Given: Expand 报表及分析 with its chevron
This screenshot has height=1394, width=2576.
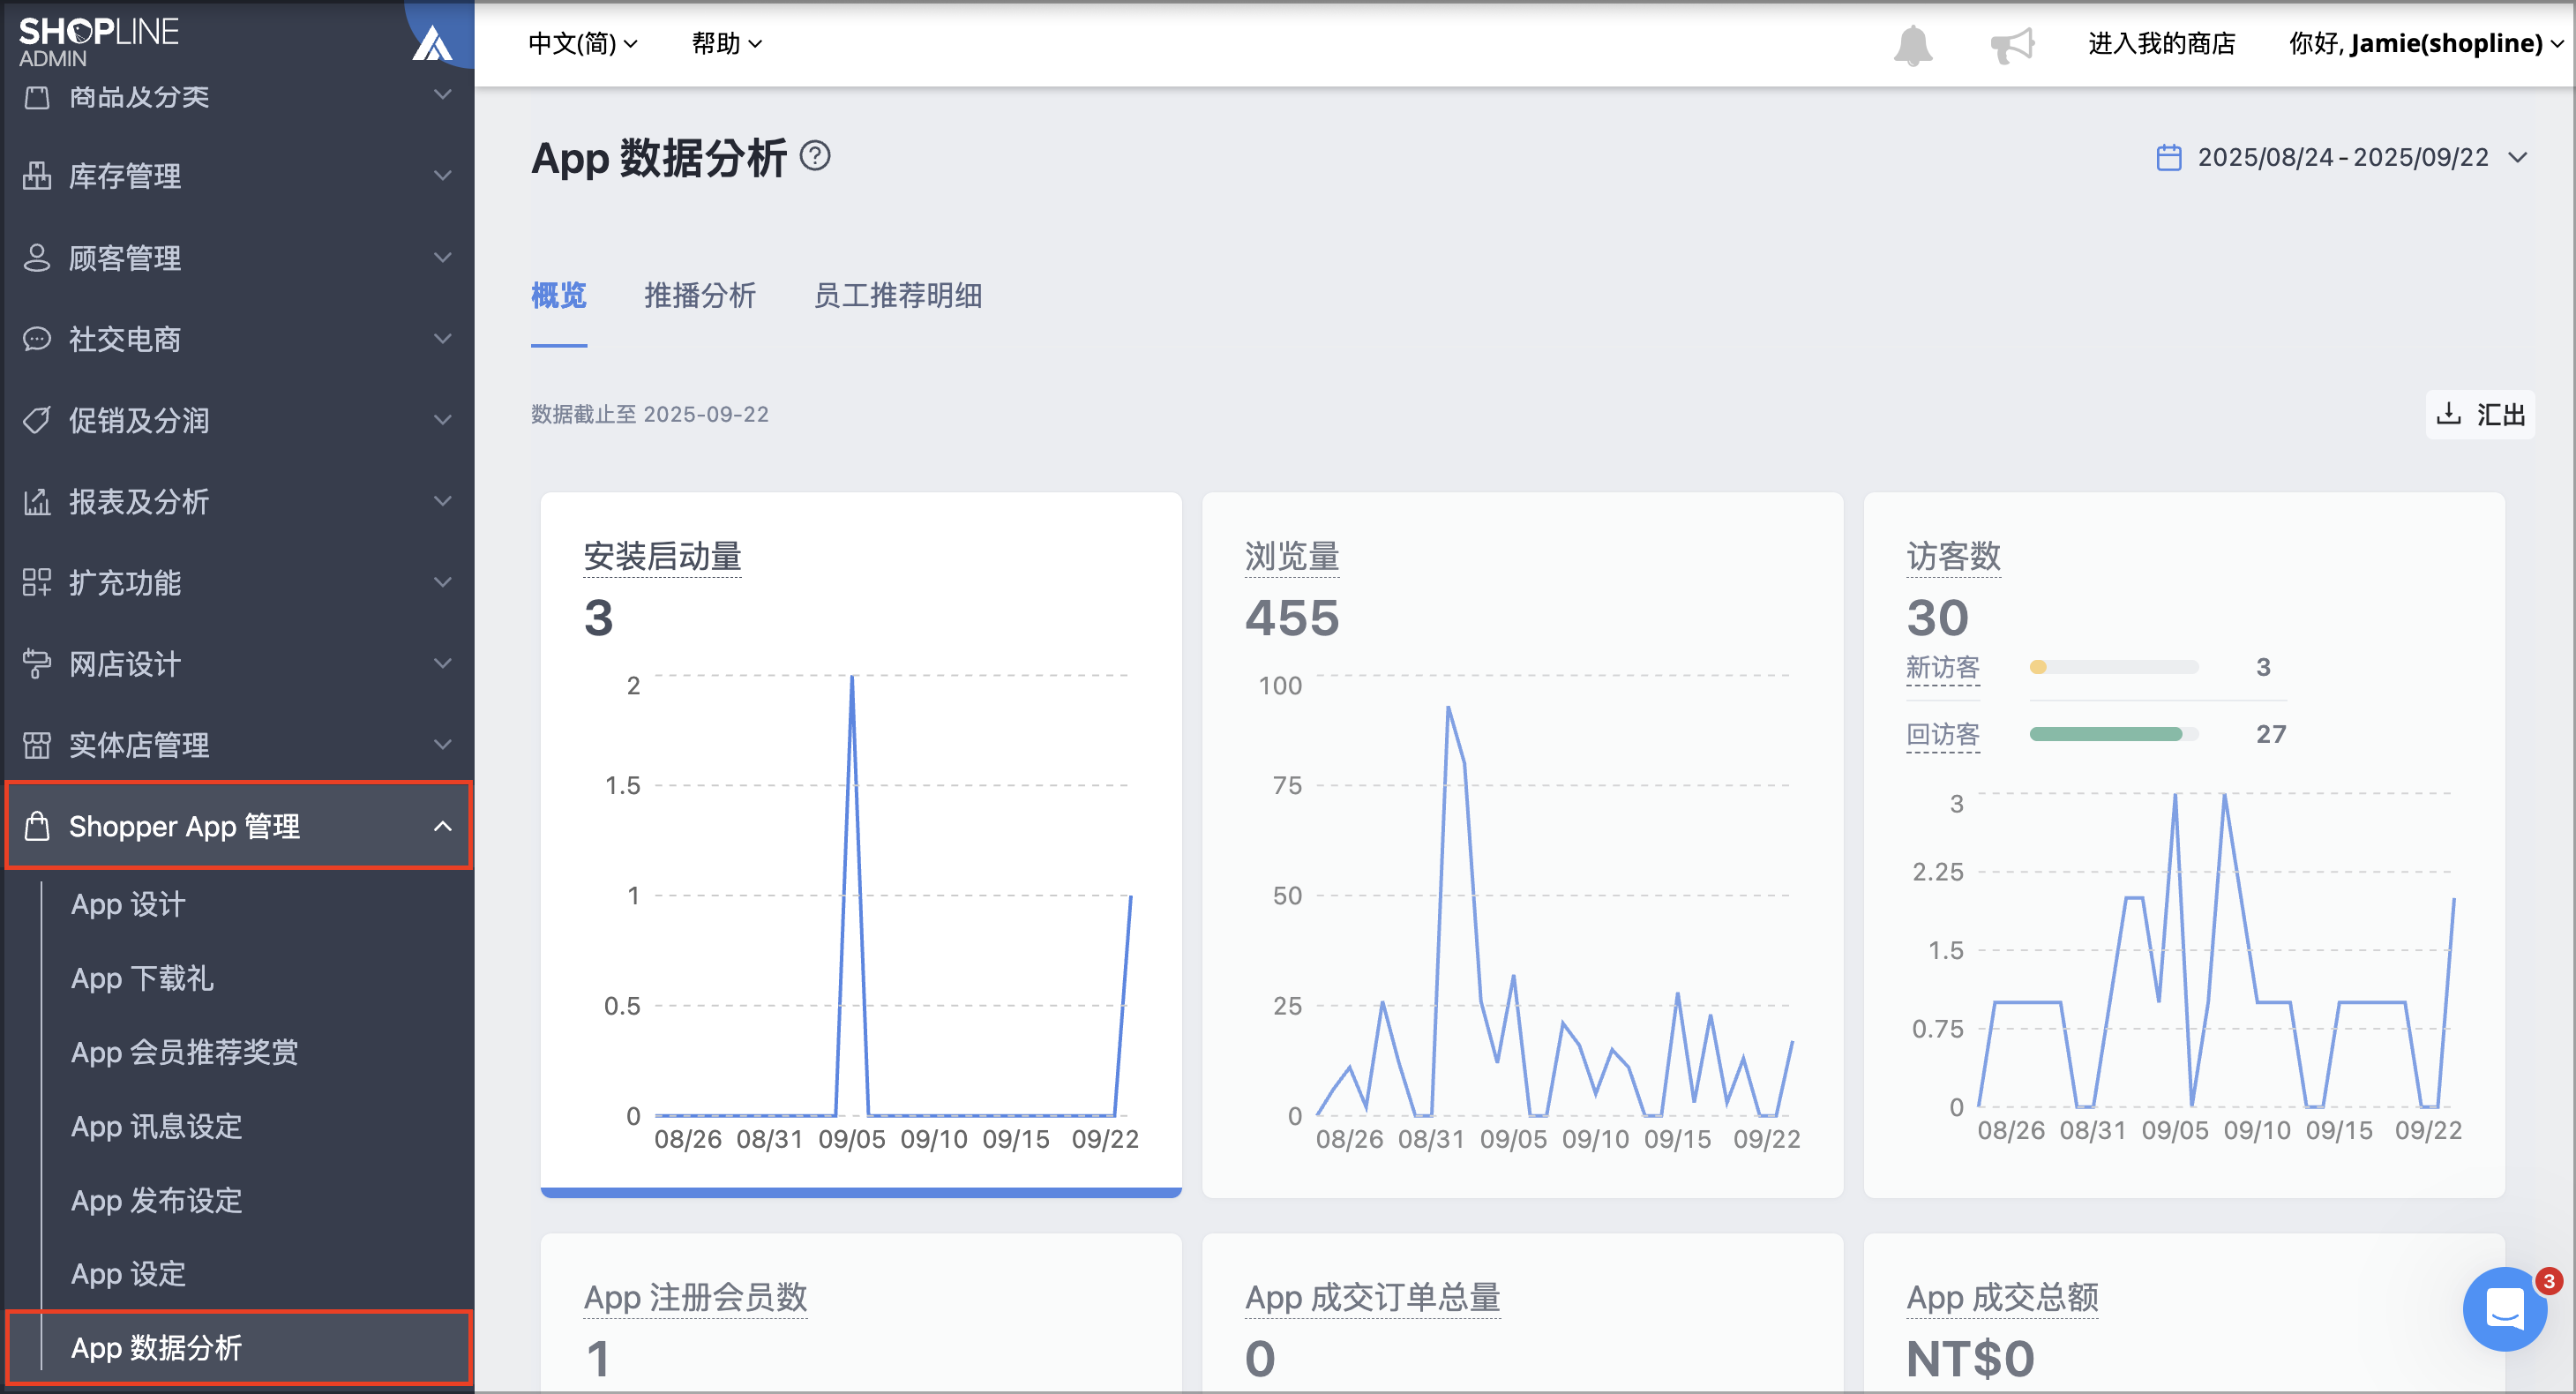Looking at the screenshot, I should pos(442,501).
